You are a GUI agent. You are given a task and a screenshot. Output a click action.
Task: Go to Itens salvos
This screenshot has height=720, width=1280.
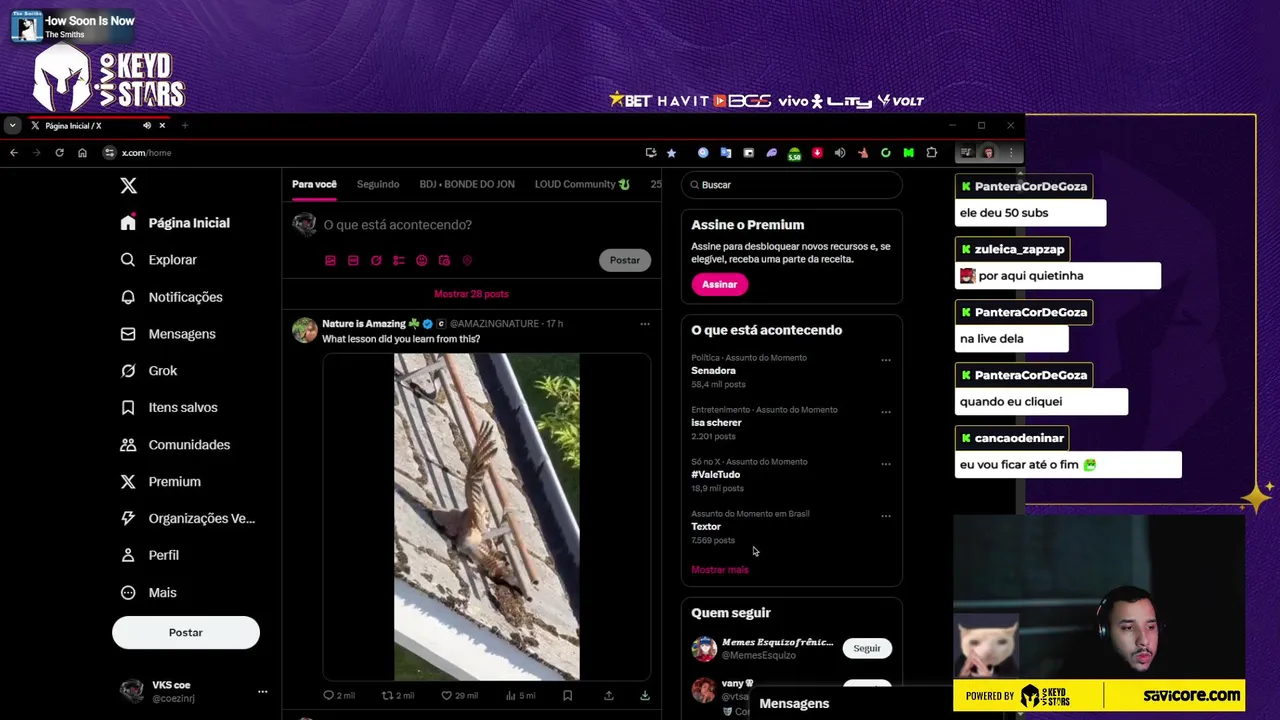click(169, 408)
